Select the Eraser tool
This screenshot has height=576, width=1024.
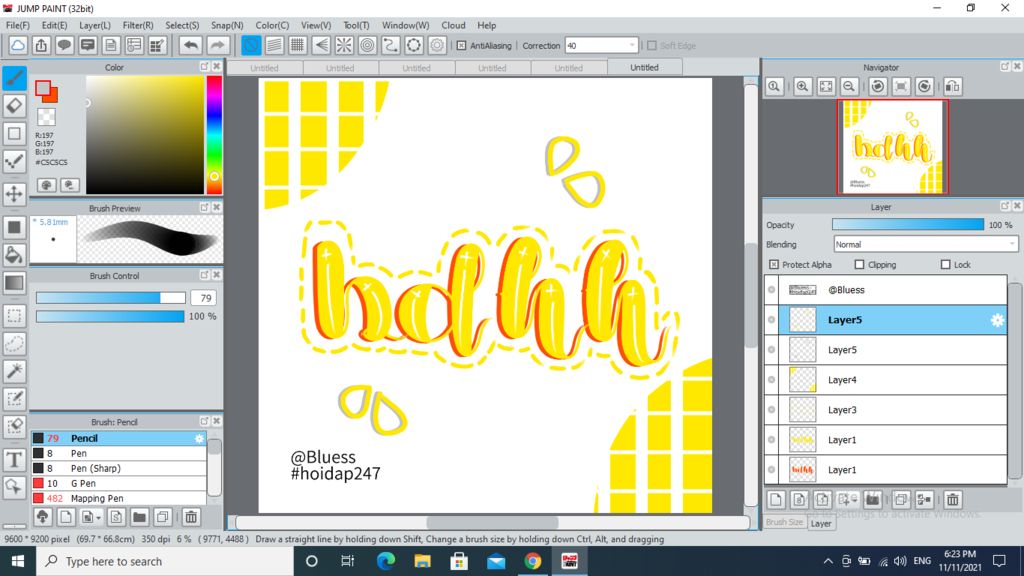pos(14,105)
